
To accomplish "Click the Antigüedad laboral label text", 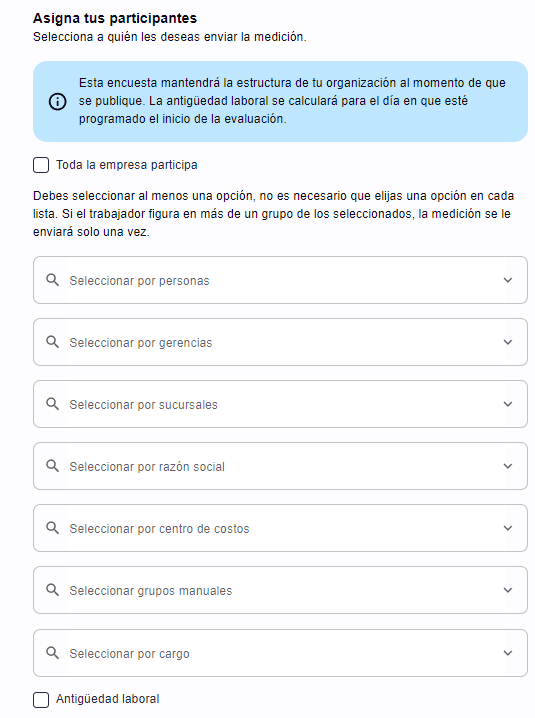I will pos(108,699).
